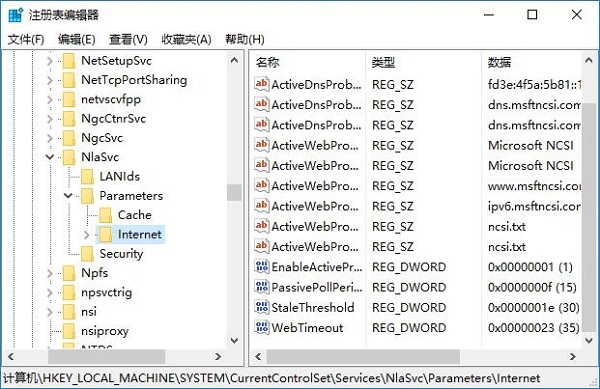Click values pane horizontal scrollbar right arrow

click(572, 356)
